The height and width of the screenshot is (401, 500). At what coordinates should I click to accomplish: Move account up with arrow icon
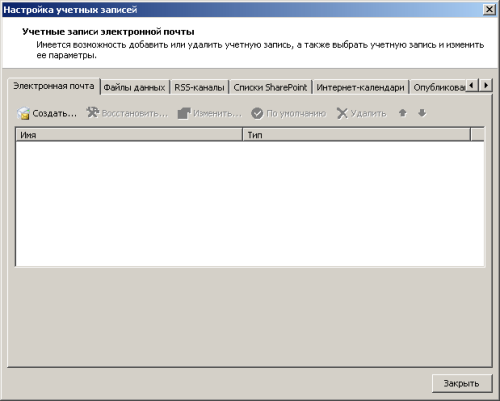[403, 113]
